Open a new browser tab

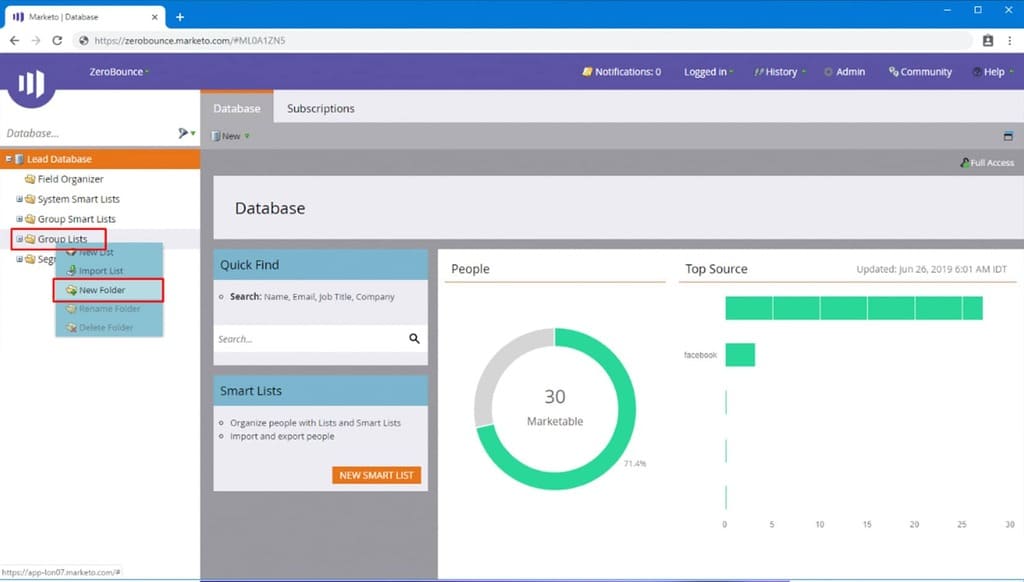tap(180, 17)
